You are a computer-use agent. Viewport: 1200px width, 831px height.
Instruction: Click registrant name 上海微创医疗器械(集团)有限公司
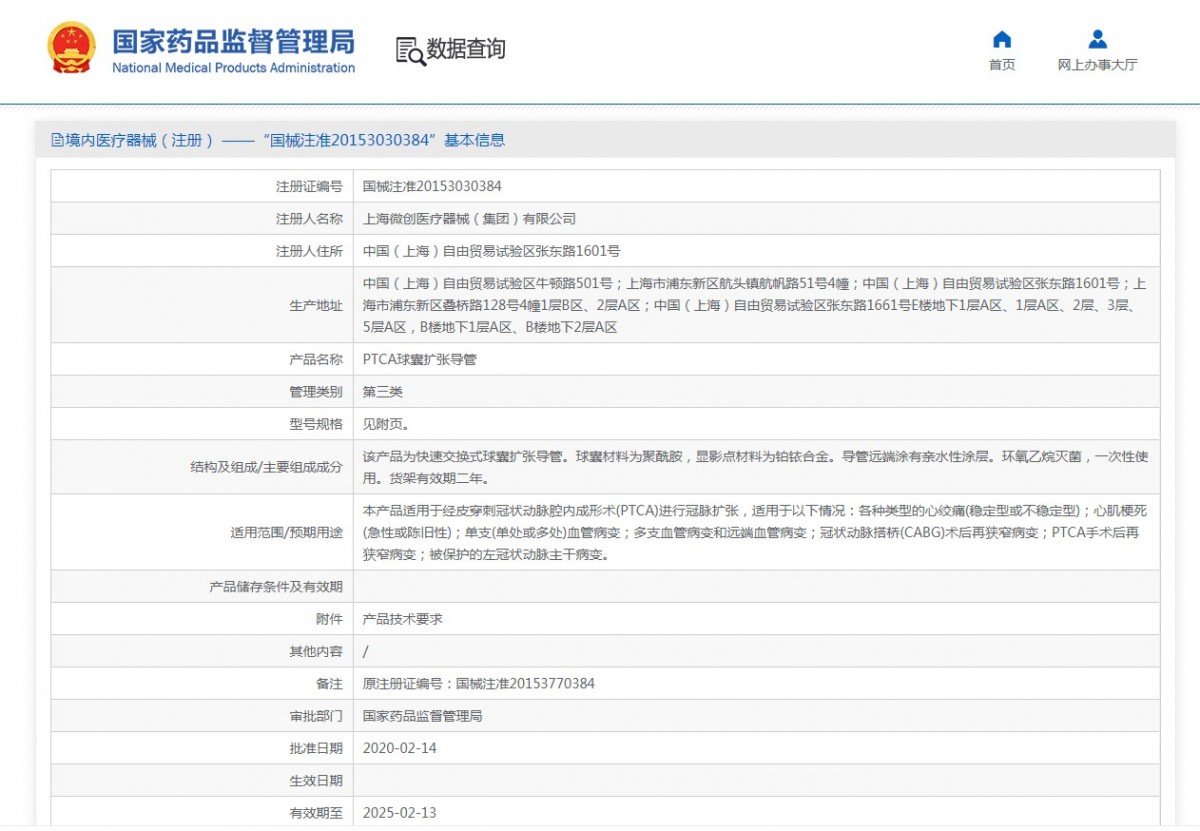point(469,219)
